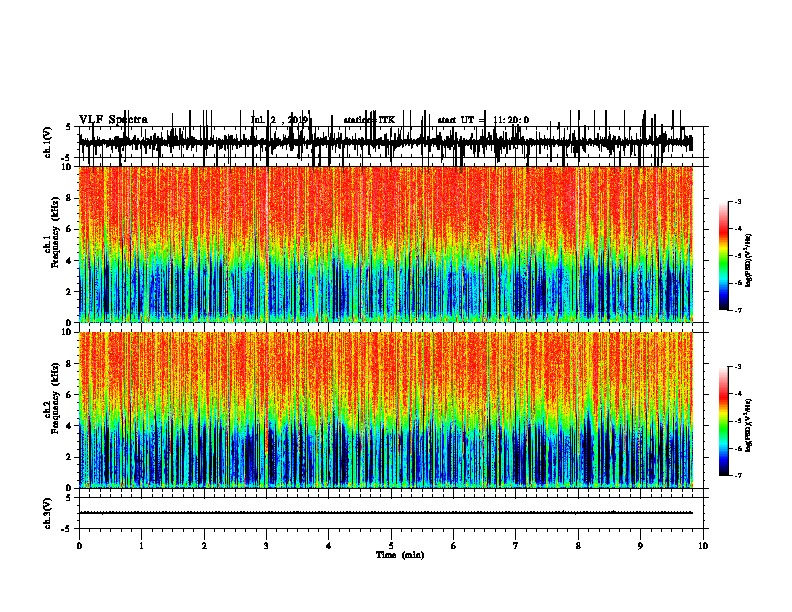Screen dimensions: 792x612
Task: Click the '-3' label on ch.2 color scale
Action: coord(737,367)
